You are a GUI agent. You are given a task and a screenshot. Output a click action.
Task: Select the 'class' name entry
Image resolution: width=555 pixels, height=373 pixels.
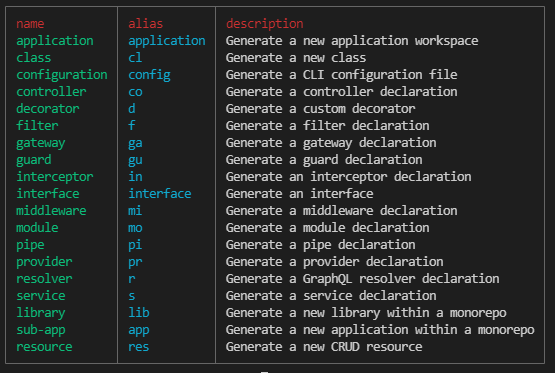[34, 58]
